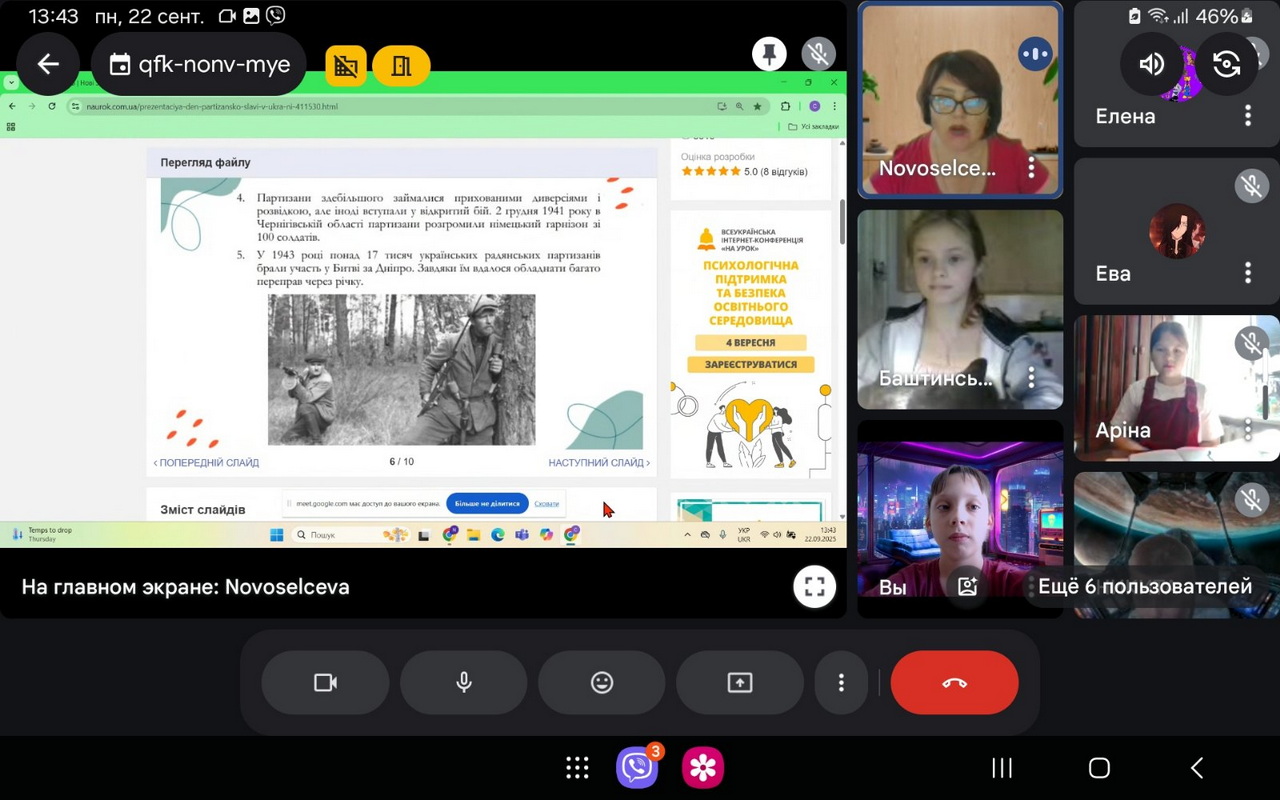Toggle the microphone in the call bar
Image resolution: width=1280 pixels, height=800 pixels.
tap(464, 682)
